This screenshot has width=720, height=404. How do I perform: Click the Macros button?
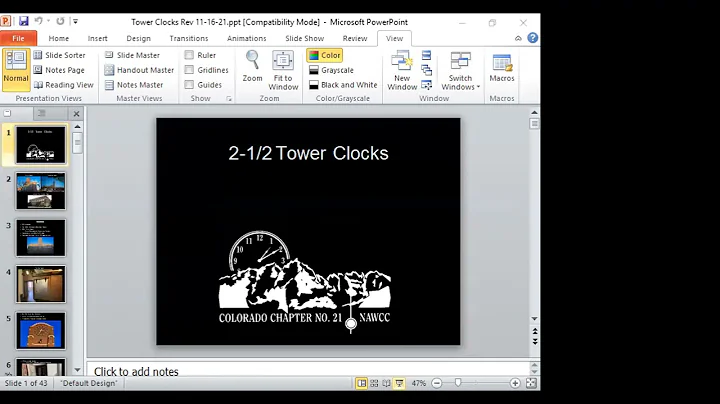tap(502, 68)
